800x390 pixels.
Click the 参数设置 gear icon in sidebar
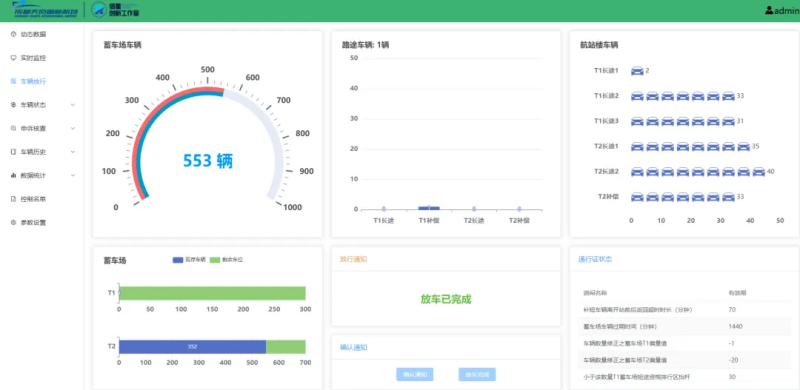(x=13, y=223)
